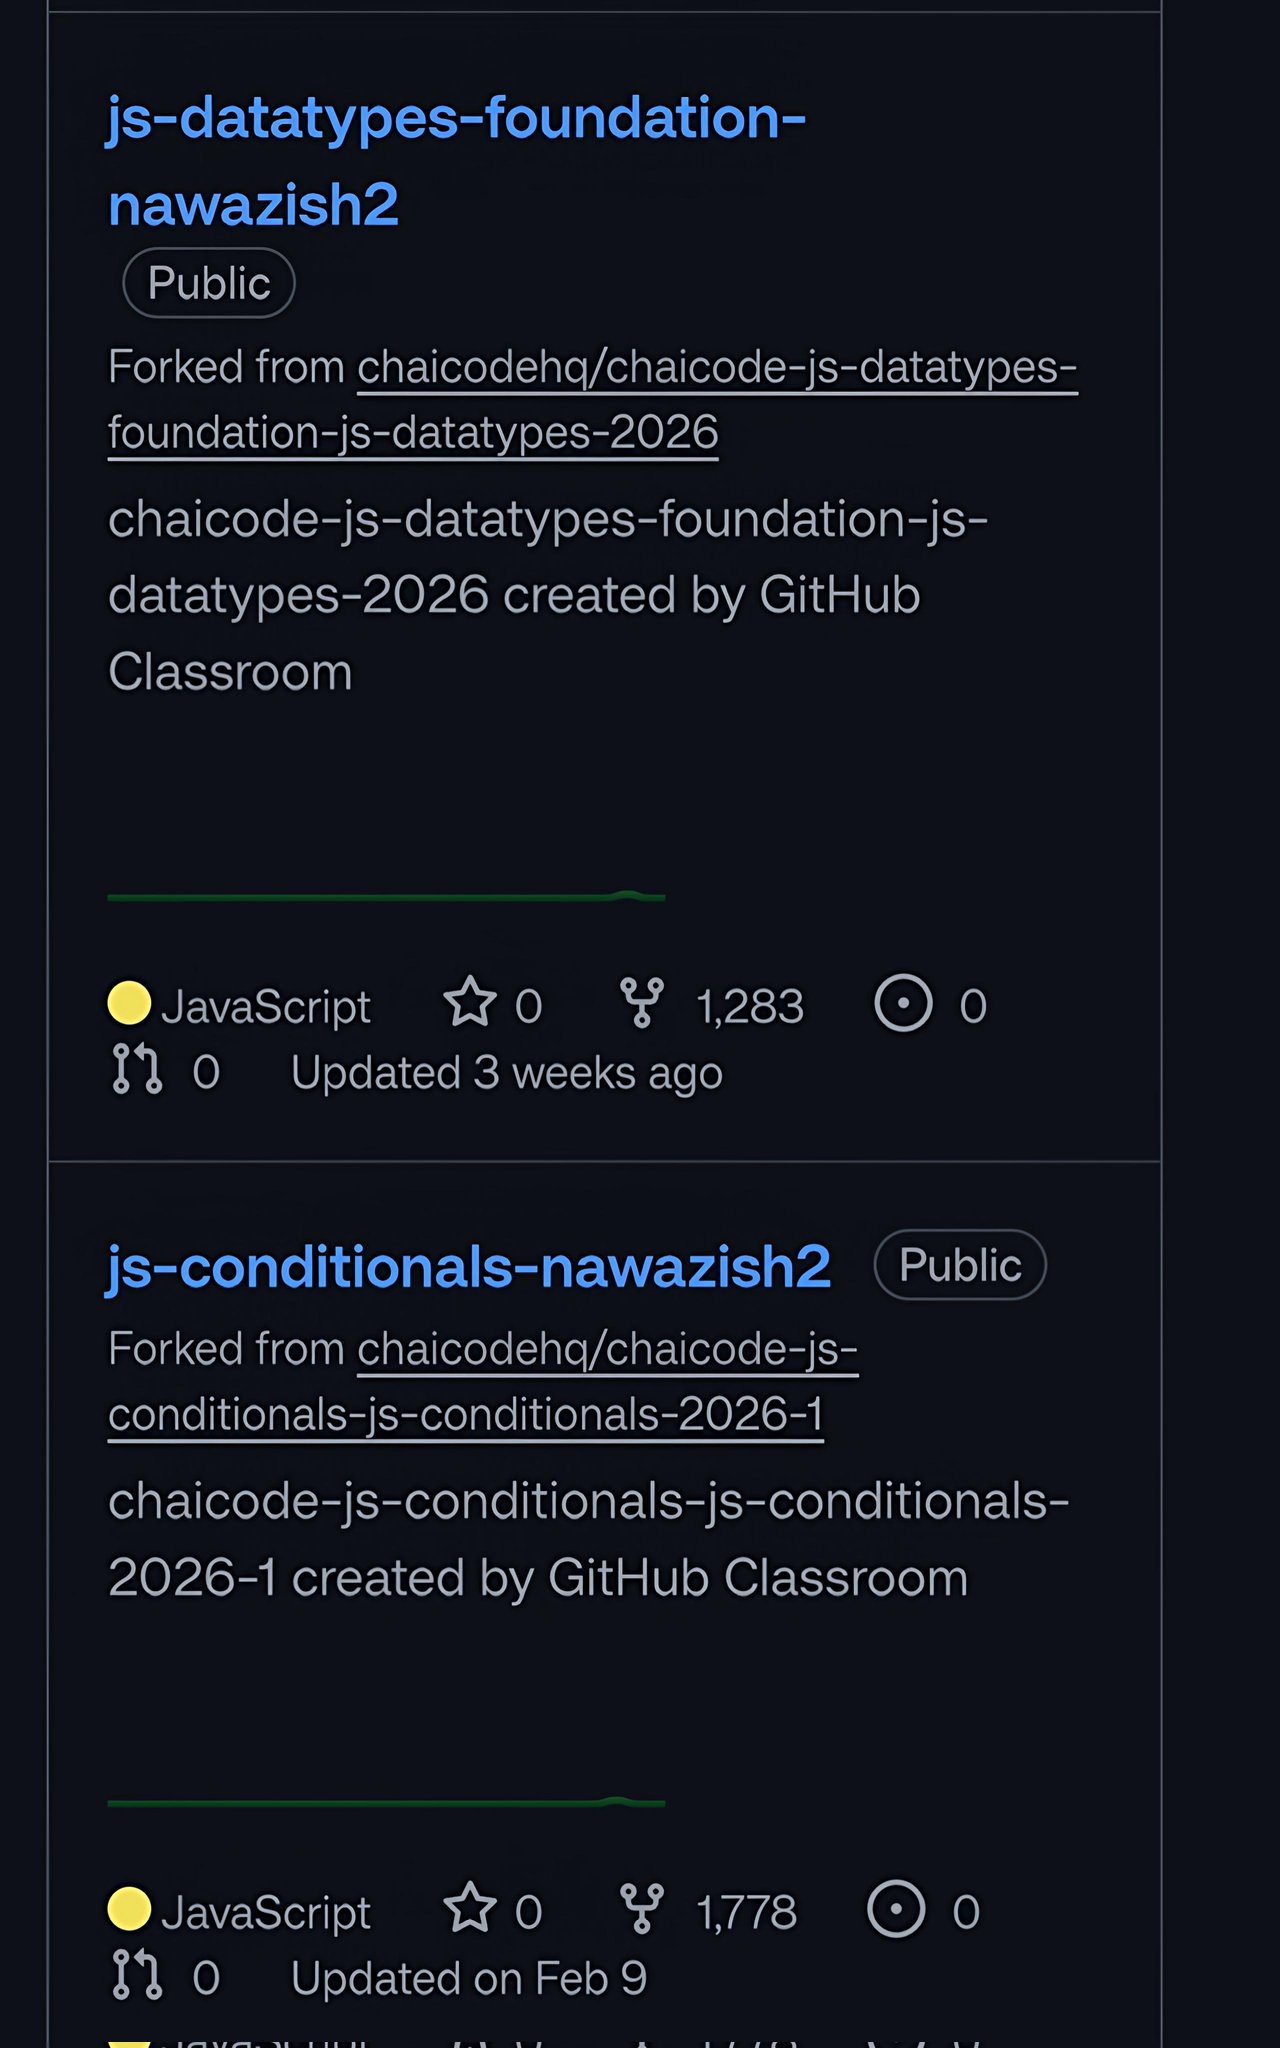
Task: Click the star icon for the js-conditionals repo
Action: click(469, 1909)
